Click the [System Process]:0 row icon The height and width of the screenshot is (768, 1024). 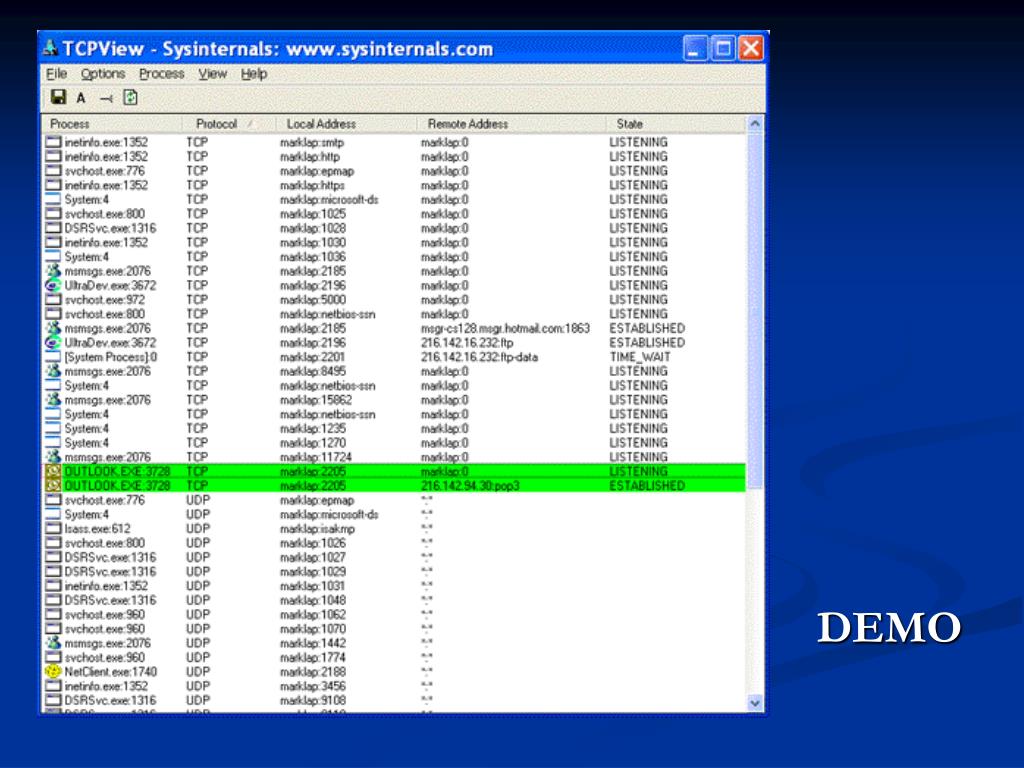[54, 357]
